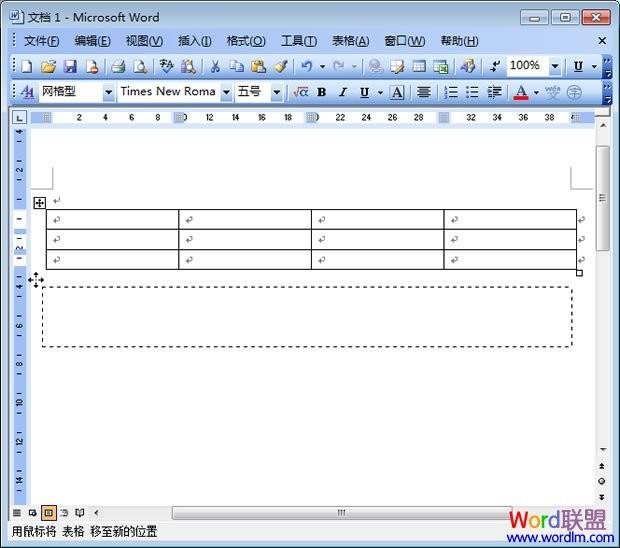Open the Times New Roman font dropdown
Screen dimensions: 620x548
coord(226,93)
